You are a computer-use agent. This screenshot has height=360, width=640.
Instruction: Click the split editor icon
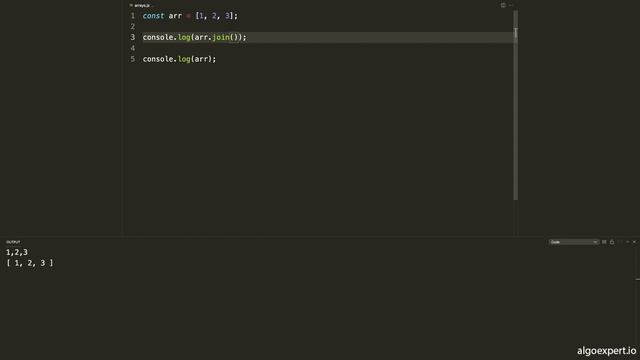[x=503, y=5]
